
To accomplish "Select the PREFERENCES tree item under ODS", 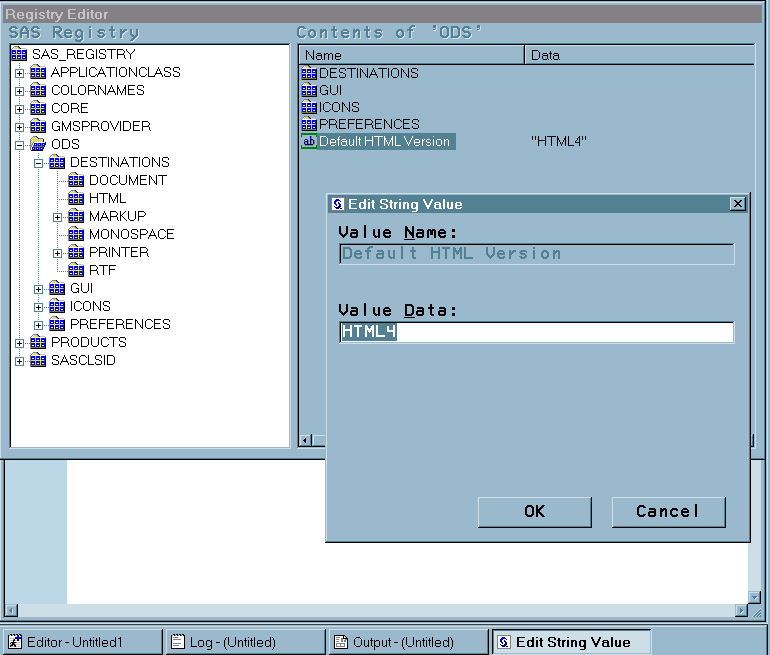I will [x=119, y=324].
